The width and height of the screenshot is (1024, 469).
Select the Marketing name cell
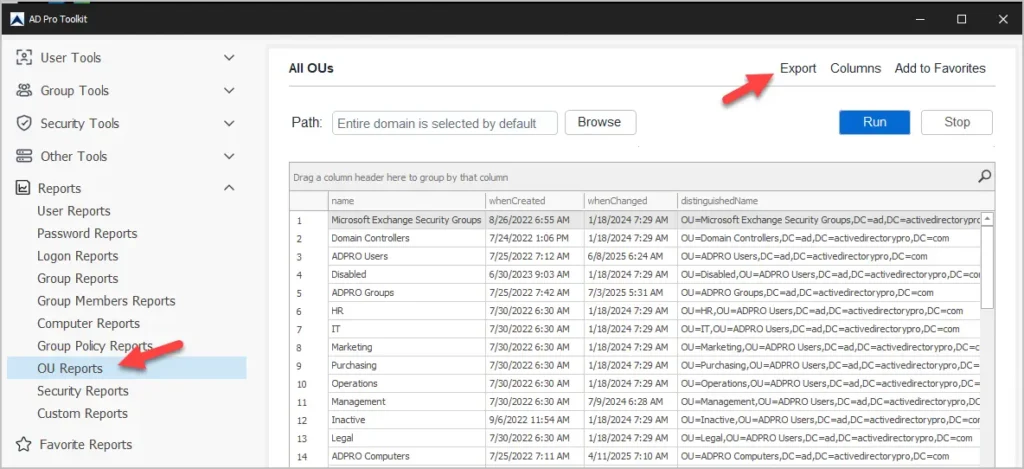pyautogui.click(x=407, y=347)
